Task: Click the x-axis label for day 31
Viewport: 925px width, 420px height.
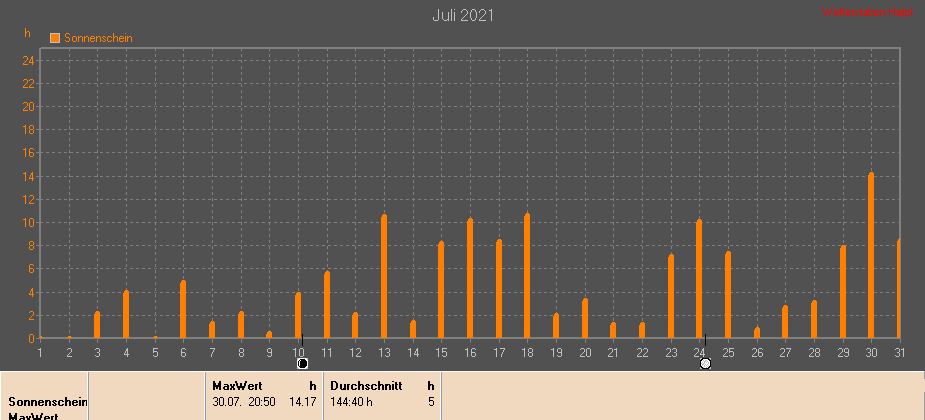Action: [900, 353]
